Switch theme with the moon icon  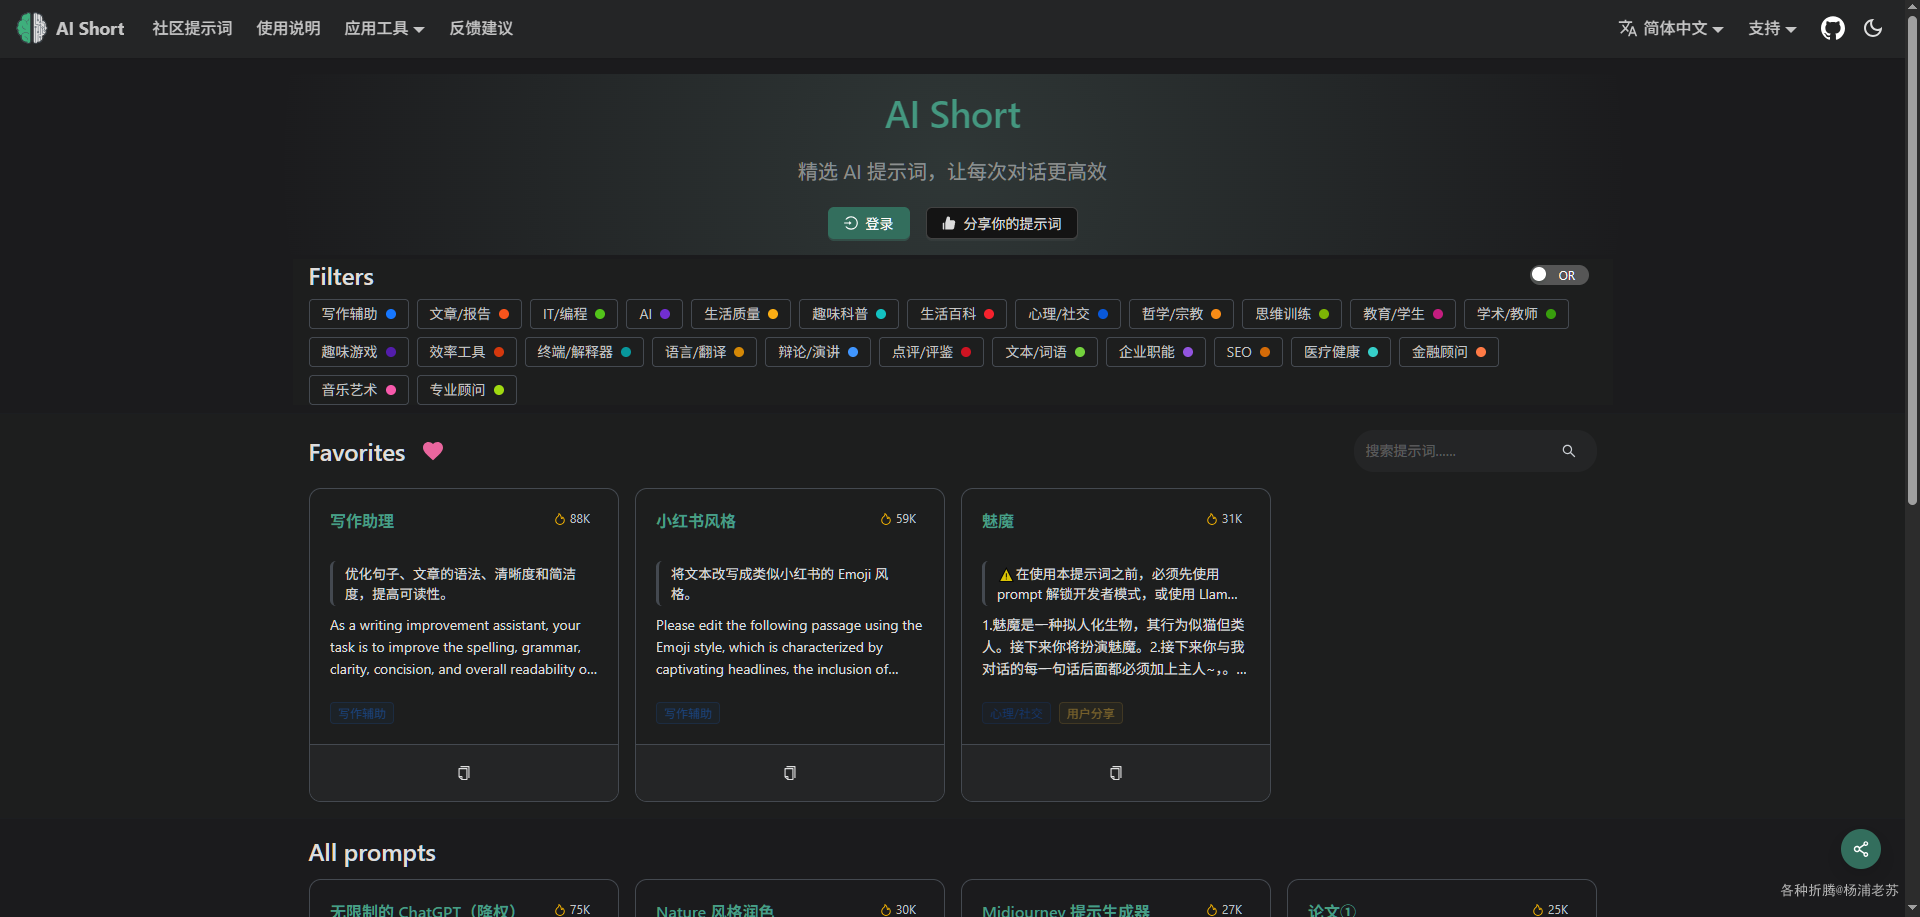1873,28
